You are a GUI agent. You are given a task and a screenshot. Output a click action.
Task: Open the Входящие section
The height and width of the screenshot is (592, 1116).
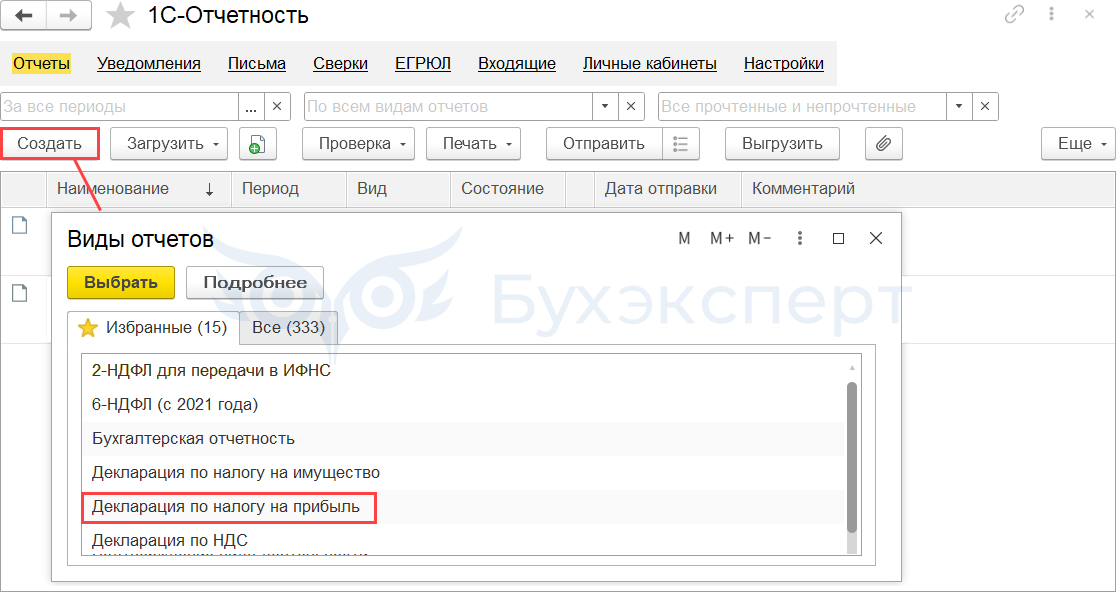(517, 63)
